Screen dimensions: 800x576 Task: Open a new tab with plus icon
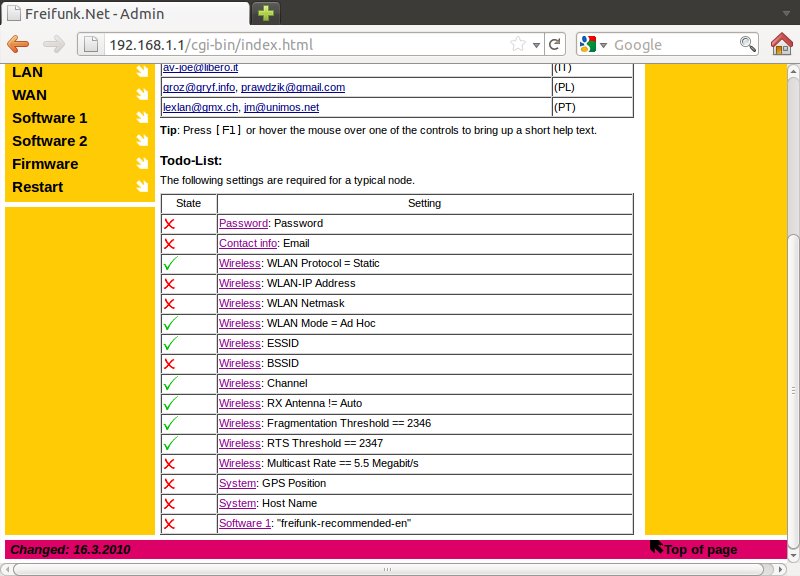pyautogui.click(x=266, y=13)
